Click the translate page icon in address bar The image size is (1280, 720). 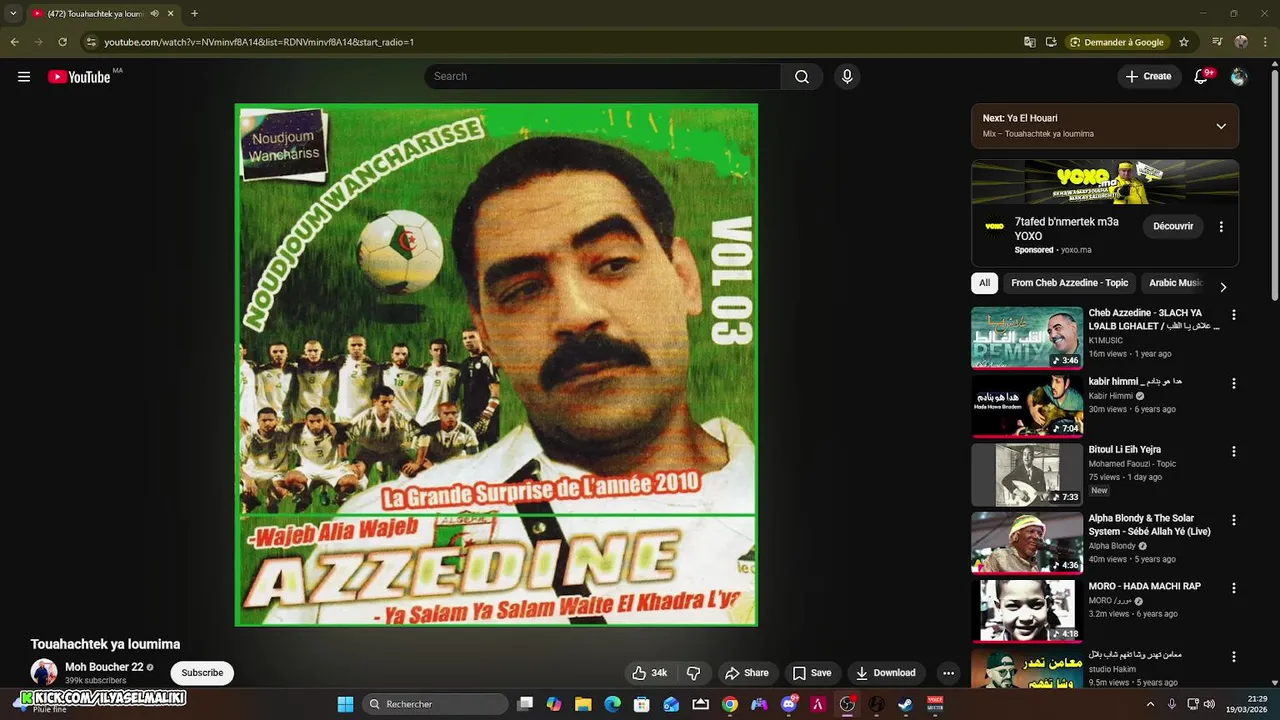[1030, 42]
